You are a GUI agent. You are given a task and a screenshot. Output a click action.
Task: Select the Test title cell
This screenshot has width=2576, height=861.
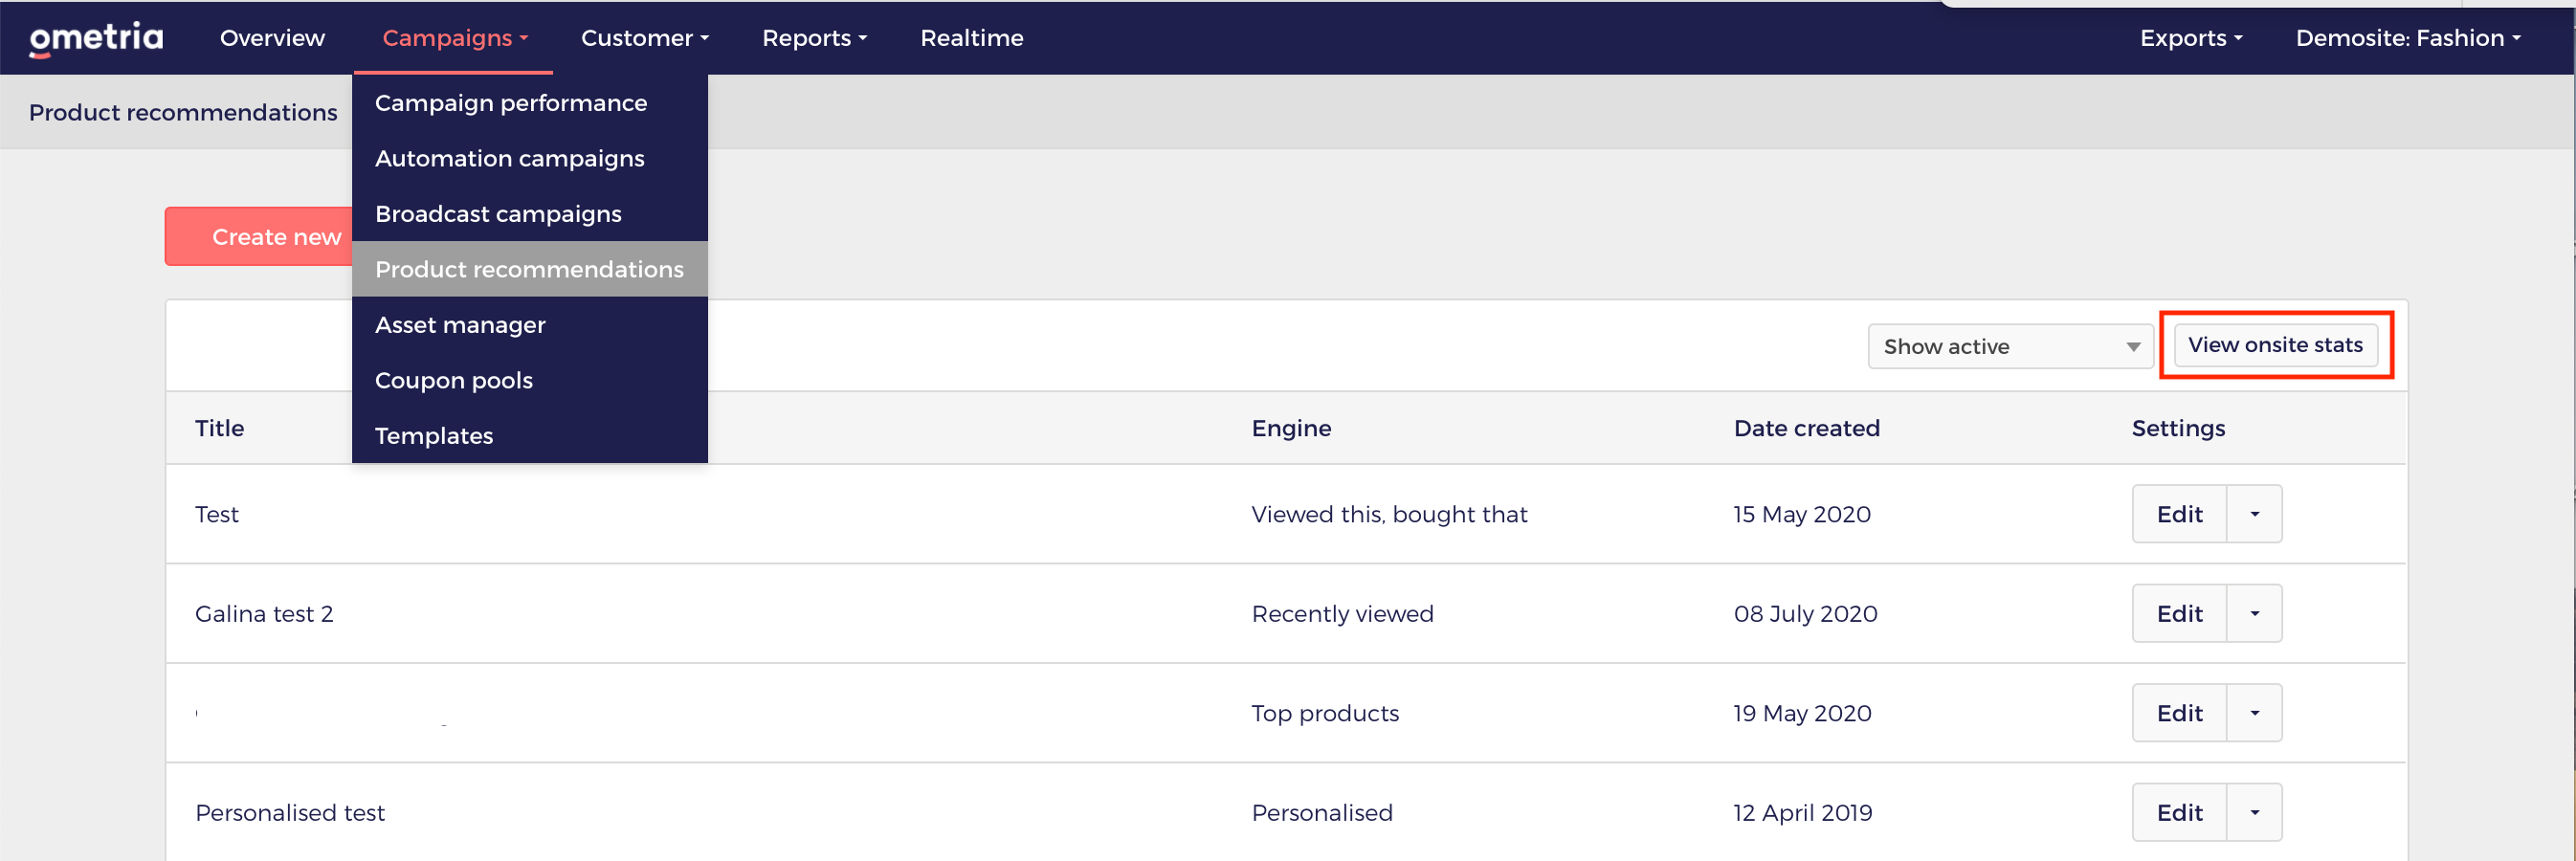(217, 514)
